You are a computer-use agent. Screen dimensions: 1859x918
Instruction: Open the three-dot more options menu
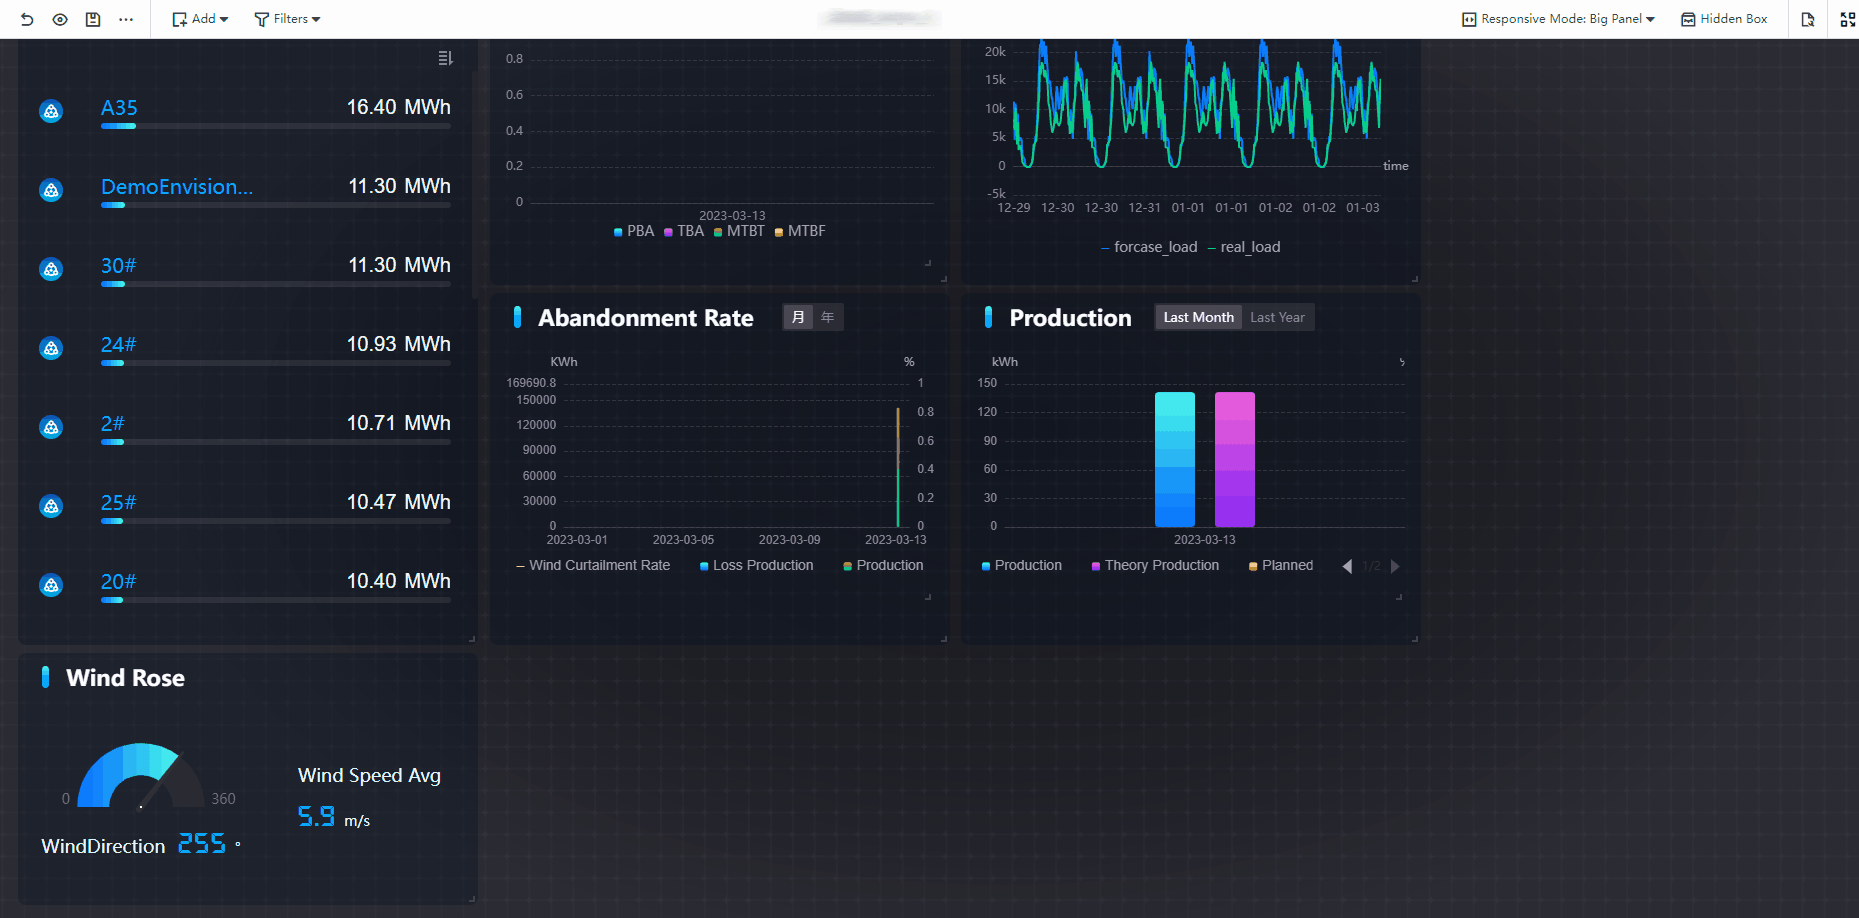click(x=126, y=19)
